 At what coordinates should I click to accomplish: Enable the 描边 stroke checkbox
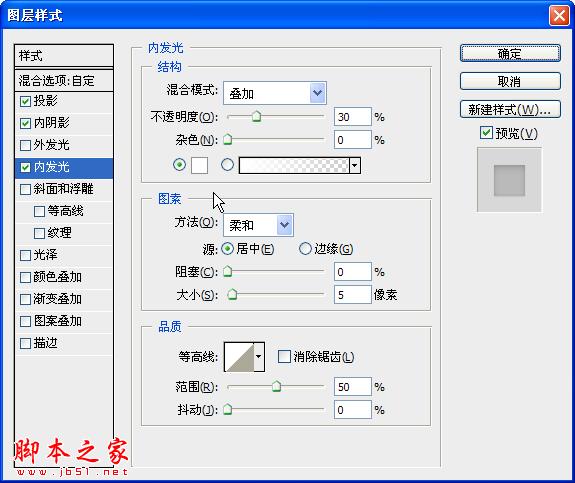coord(25,344)
